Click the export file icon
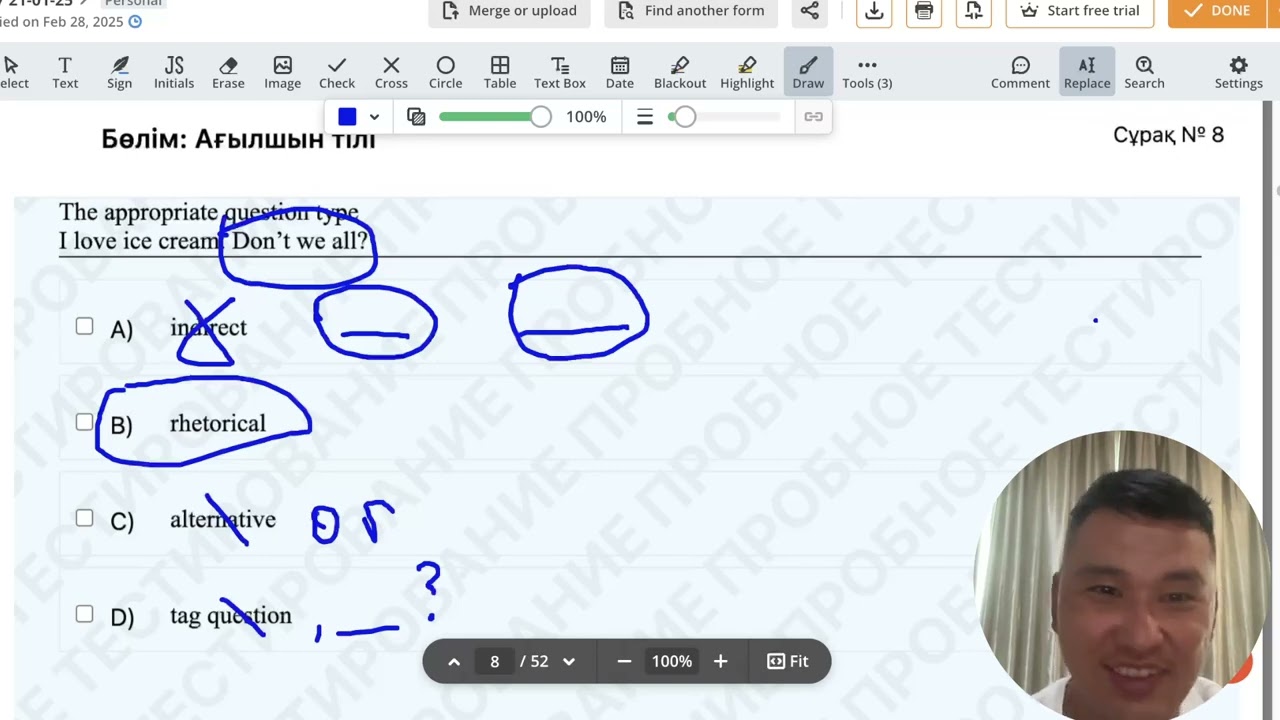1280x720 pixels. 973,11
